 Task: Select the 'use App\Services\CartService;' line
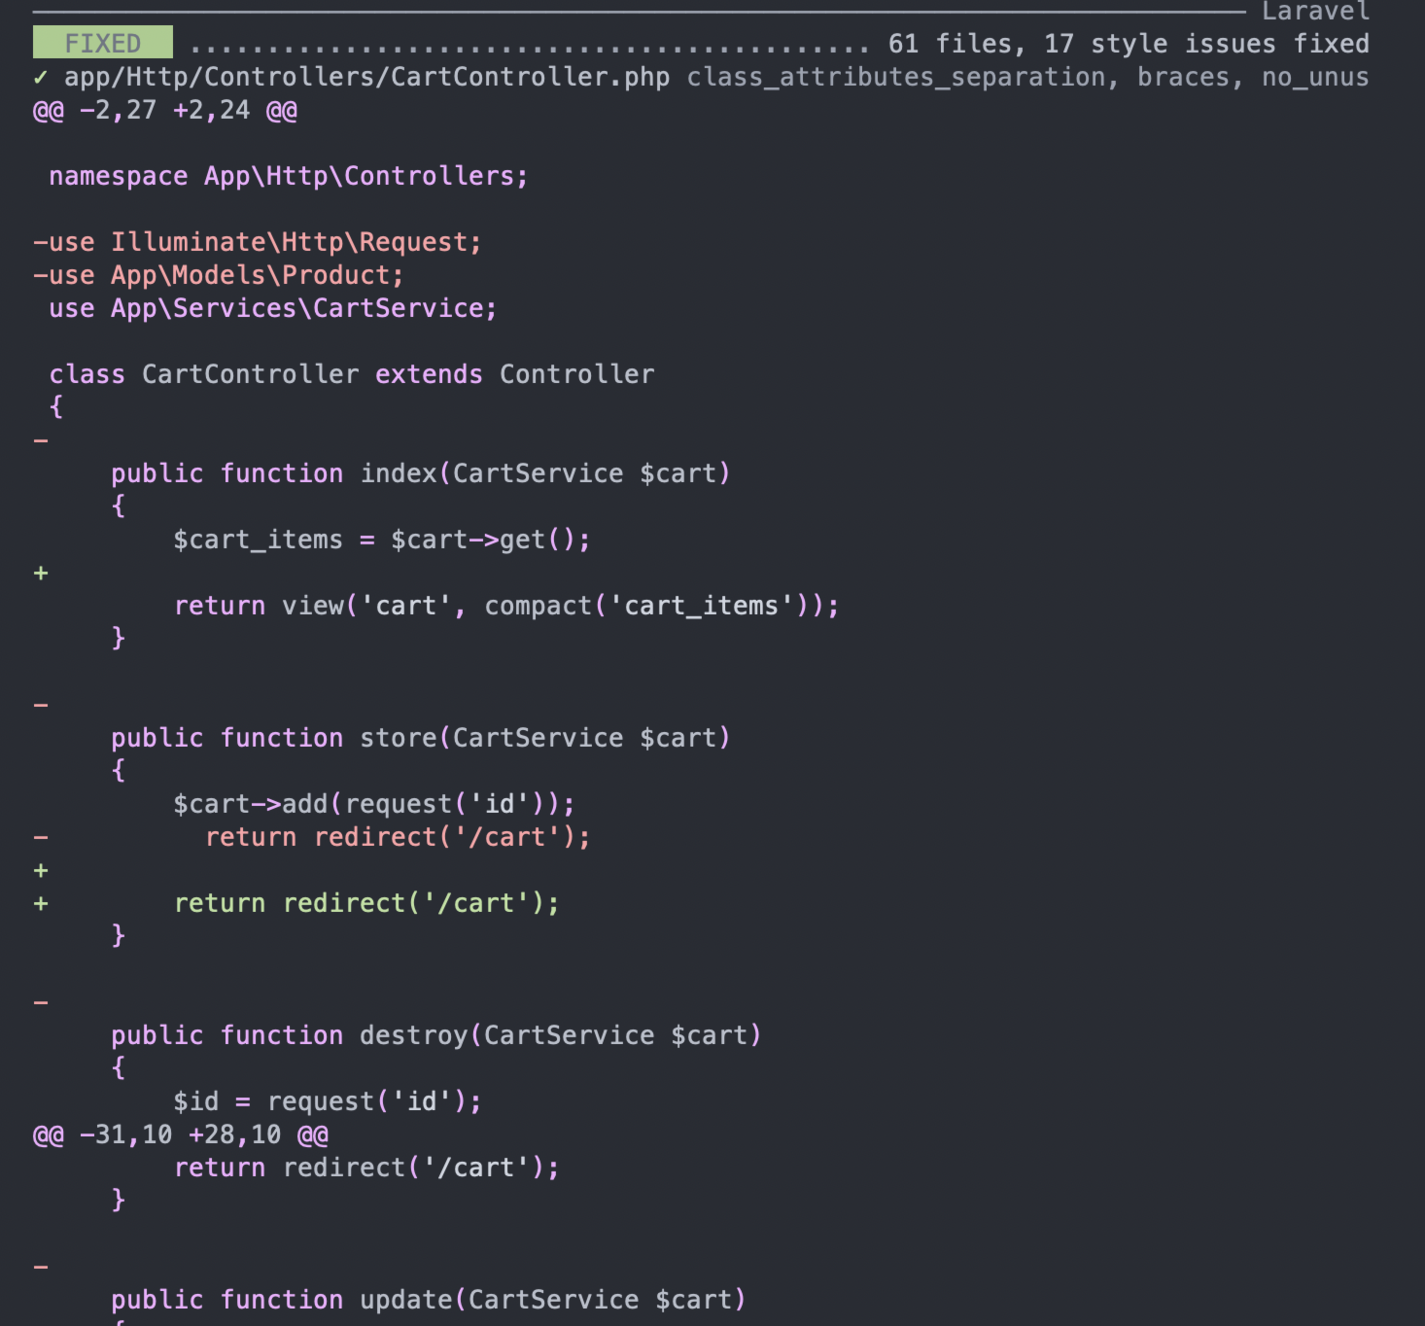tap(270, 307)
